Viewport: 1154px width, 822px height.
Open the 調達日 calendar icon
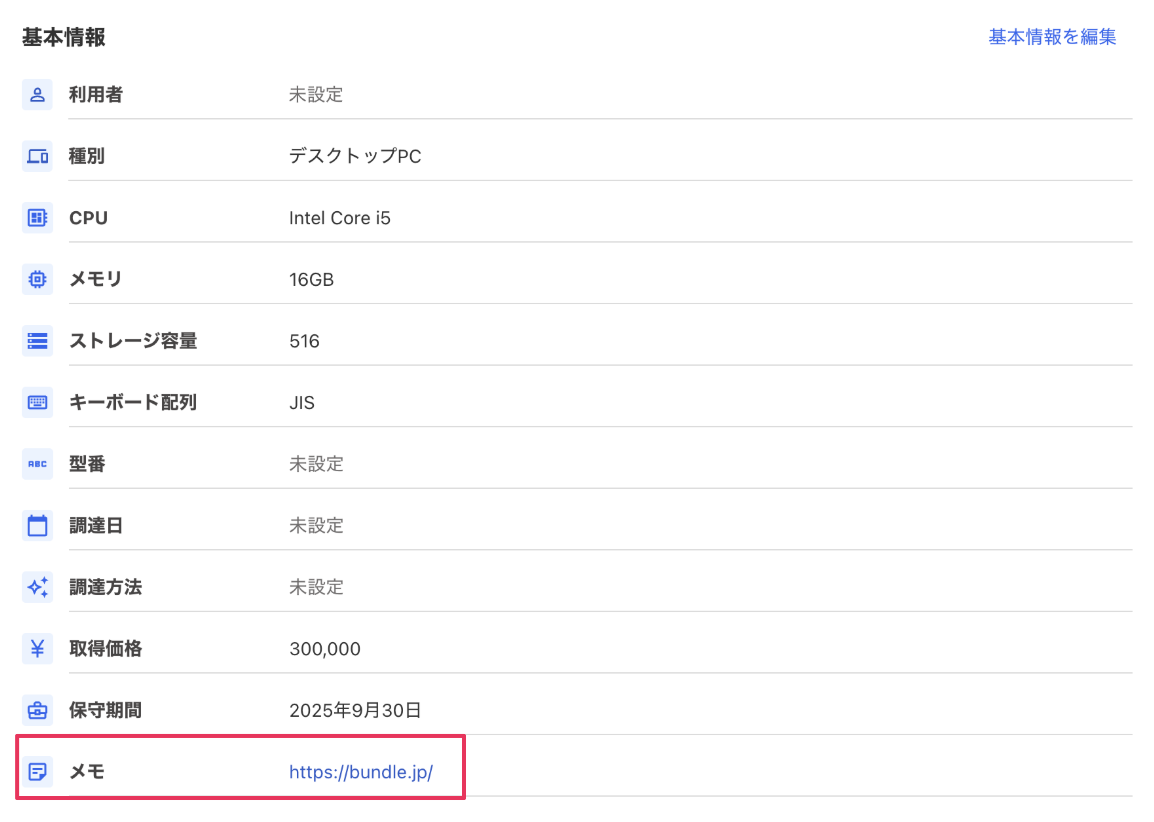click(37, 525)
